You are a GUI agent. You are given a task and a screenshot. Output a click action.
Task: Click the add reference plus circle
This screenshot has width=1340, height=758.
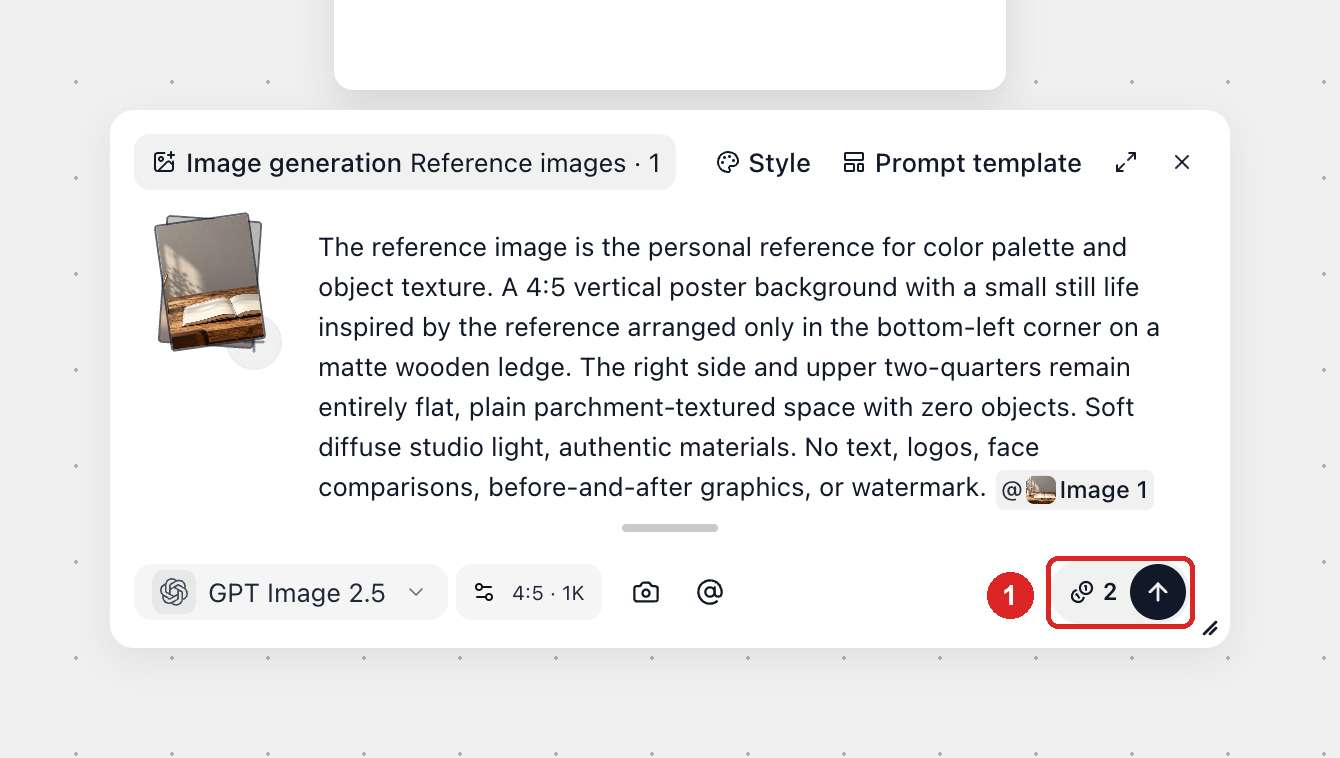(254, 344)
